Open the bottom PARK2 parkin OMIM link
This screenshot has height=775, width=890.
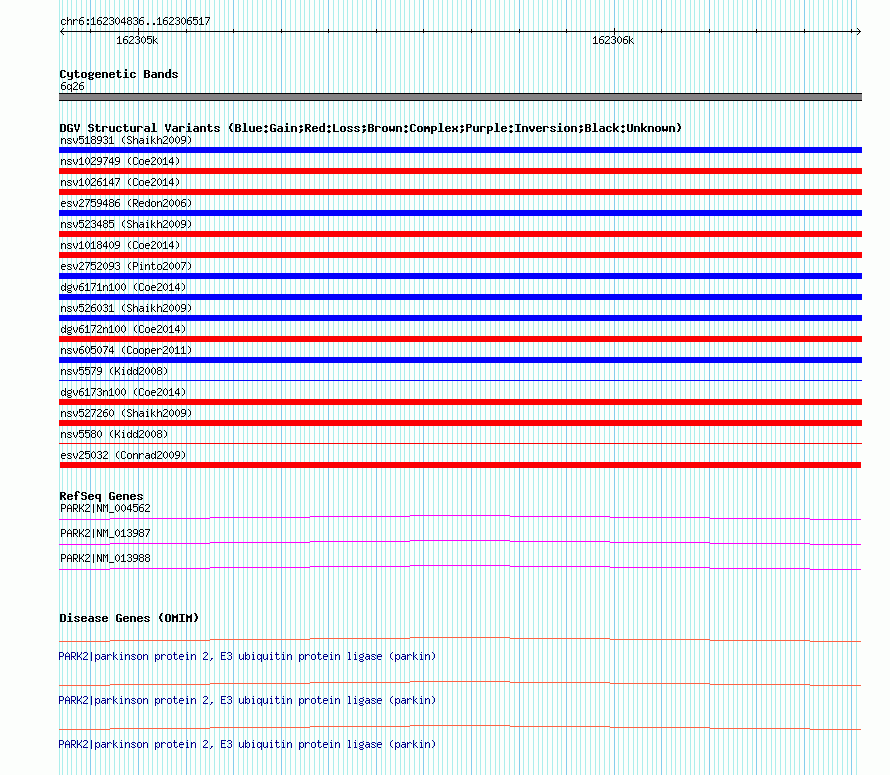247,744
